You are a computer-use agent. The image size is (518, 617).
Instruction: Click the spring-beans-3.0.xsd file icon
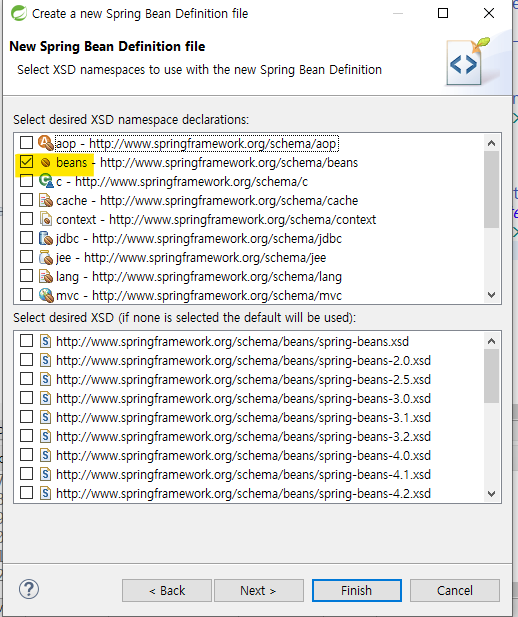(46, 398)
